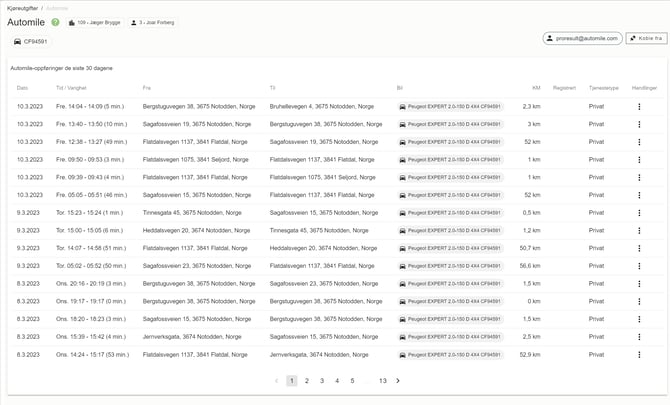Select current page 1 in pagination

(292, 381)
